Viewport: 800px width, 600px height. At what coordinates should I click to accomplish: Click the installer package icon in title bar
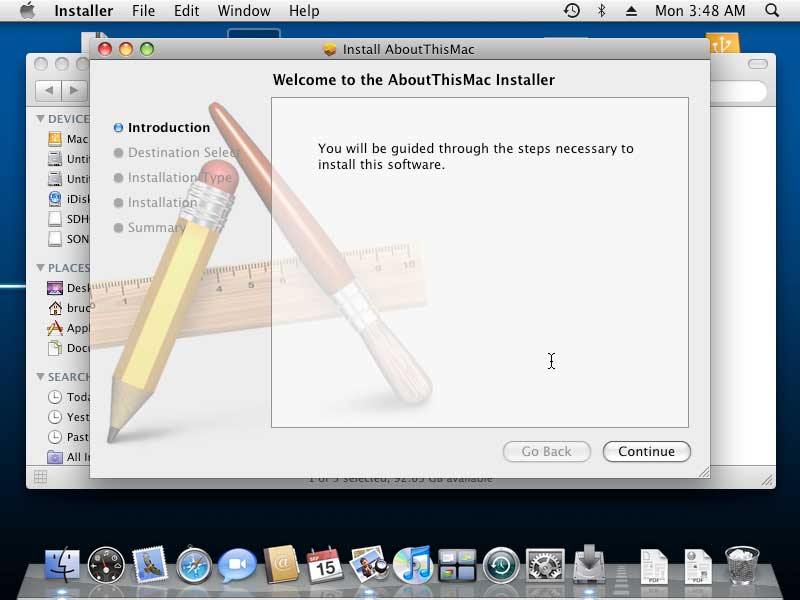click(330, 49)
